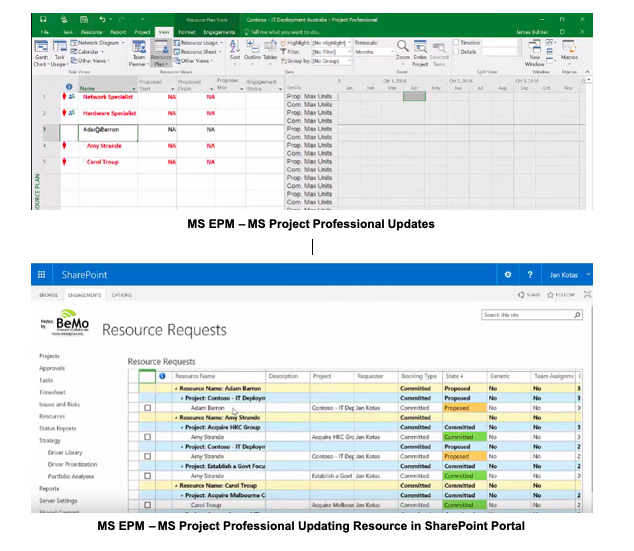Select the Hardware Specialist resource row

[109, 113]
